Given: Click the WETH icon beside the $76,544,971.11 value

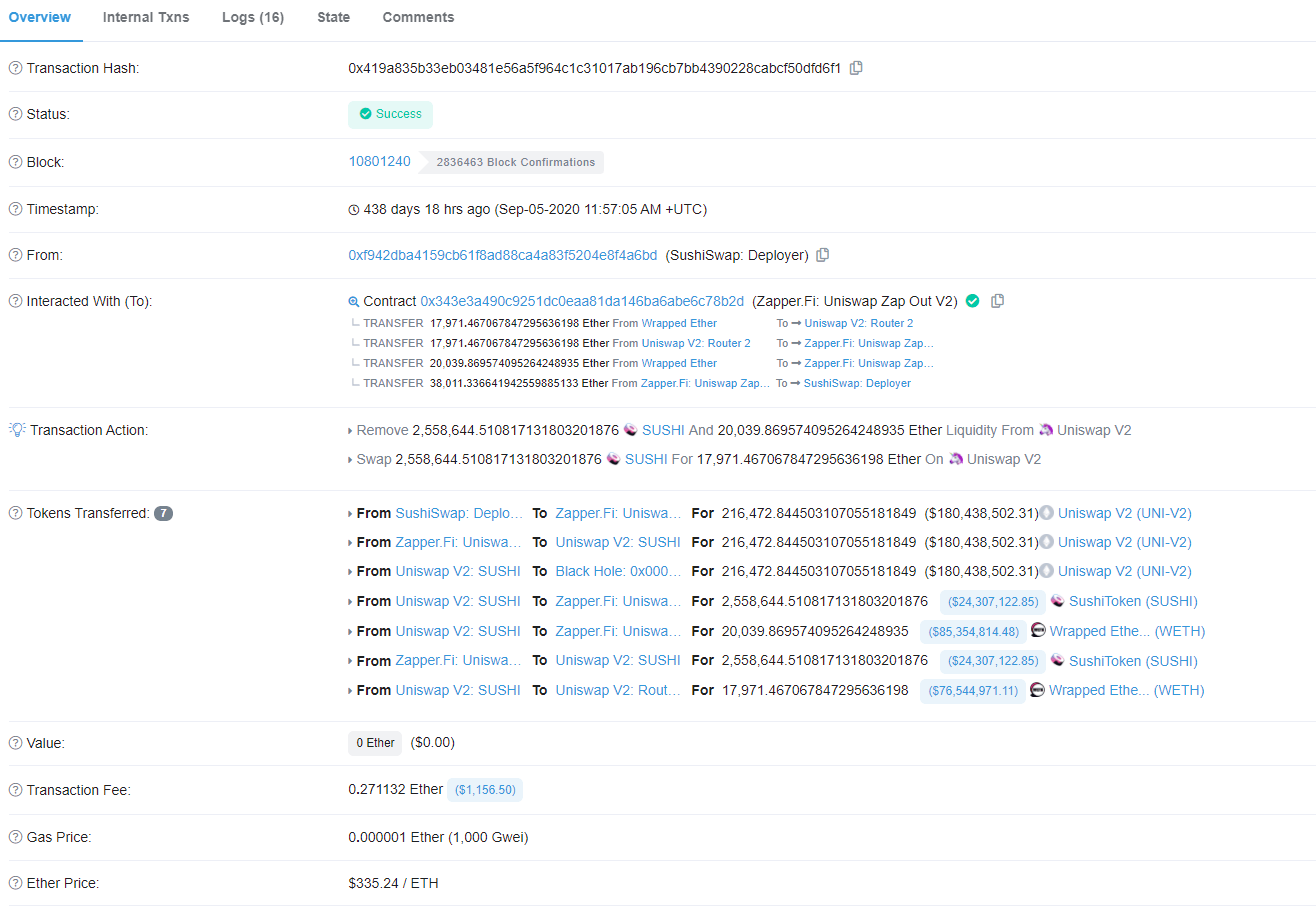Looking at the screenshot, I should [x=1037, y=690].
